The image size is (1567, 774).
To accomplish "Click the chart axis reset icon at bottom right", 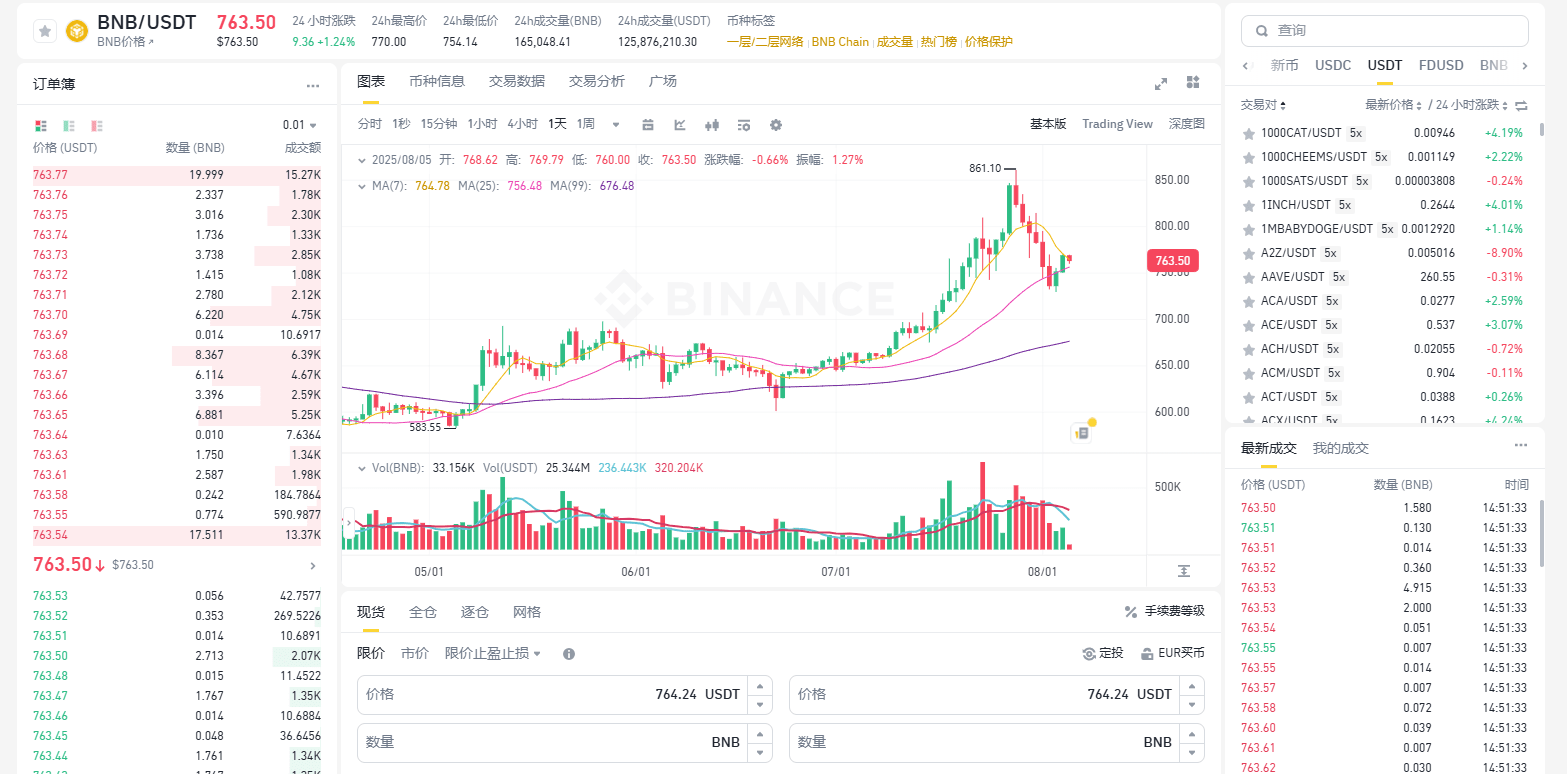I will 1184,570.
